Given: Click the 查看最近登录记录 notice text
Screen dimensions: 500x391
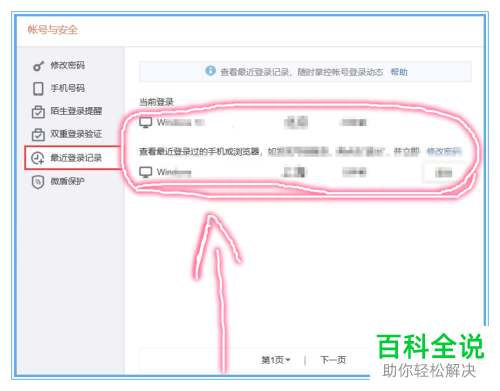Looking at the screenshot, I should 301,72.
